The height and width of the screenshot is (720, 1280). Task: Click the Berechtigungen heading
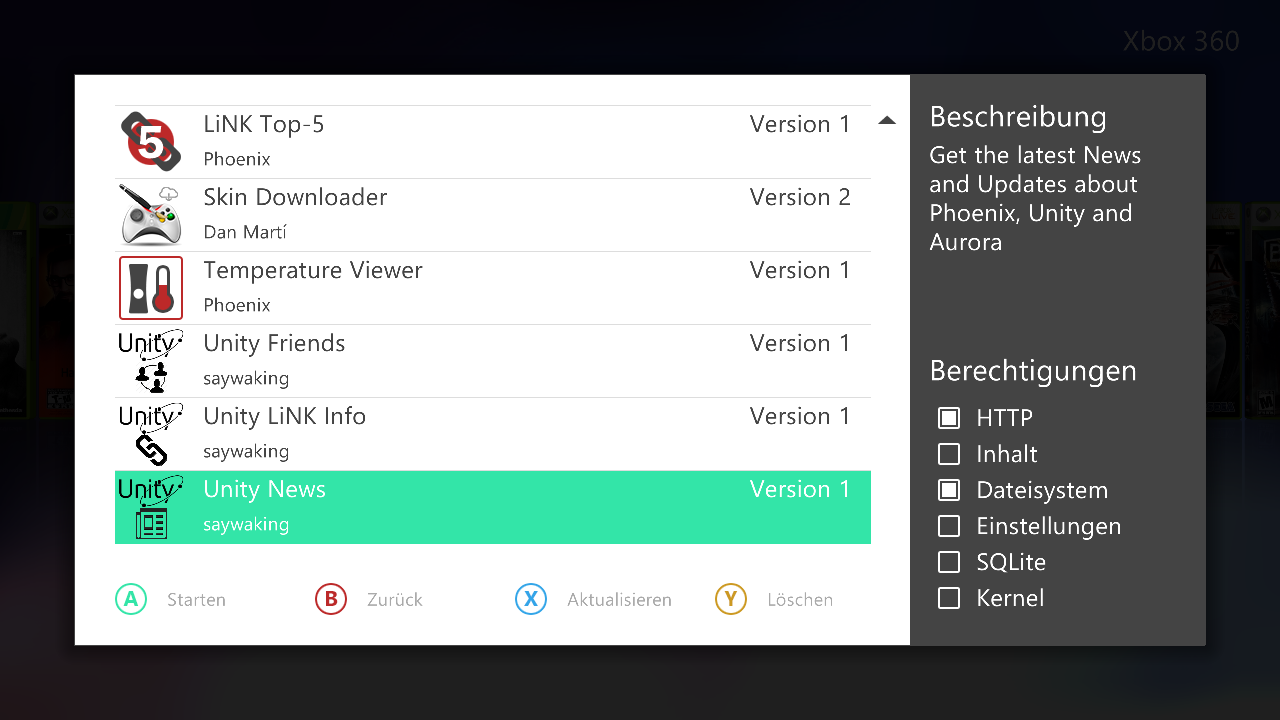tap(1033, 371)
